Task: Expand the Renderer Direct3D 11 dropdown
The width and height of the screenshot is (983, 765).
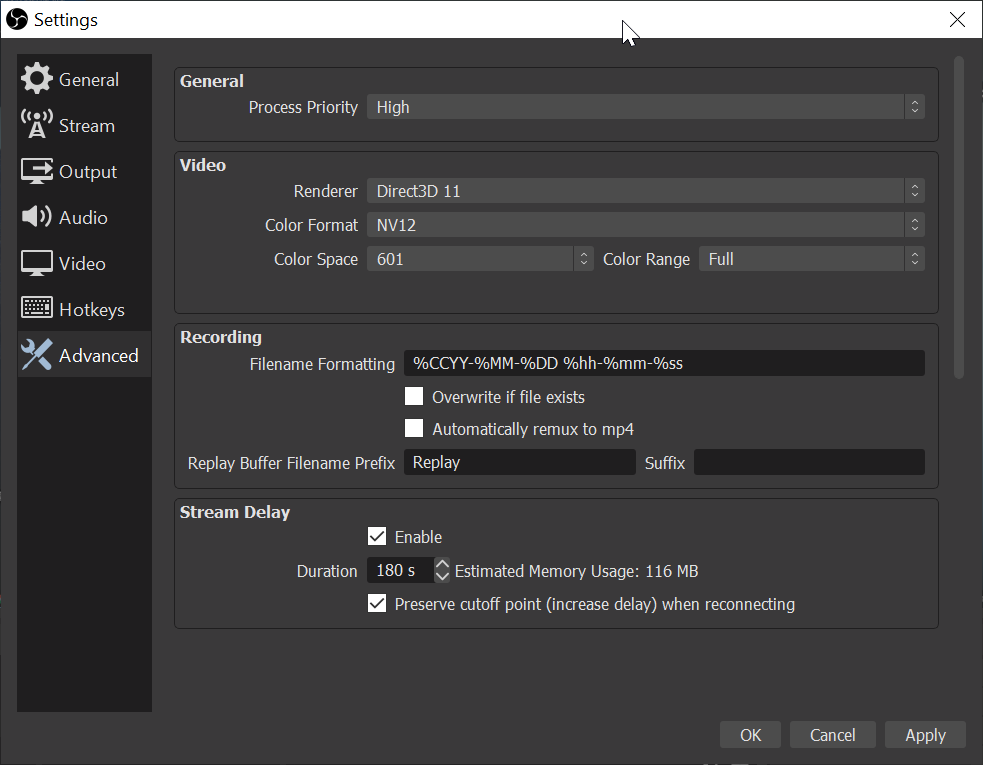Action: click(645, 191)
